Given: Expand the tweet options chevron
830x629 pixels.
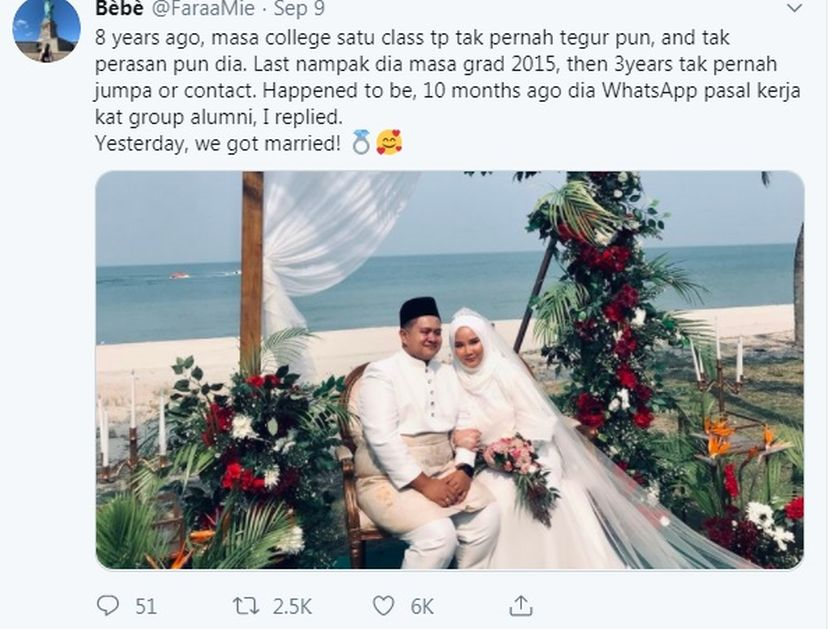Looking at the screenshot, I should click(x=794, y=9).
